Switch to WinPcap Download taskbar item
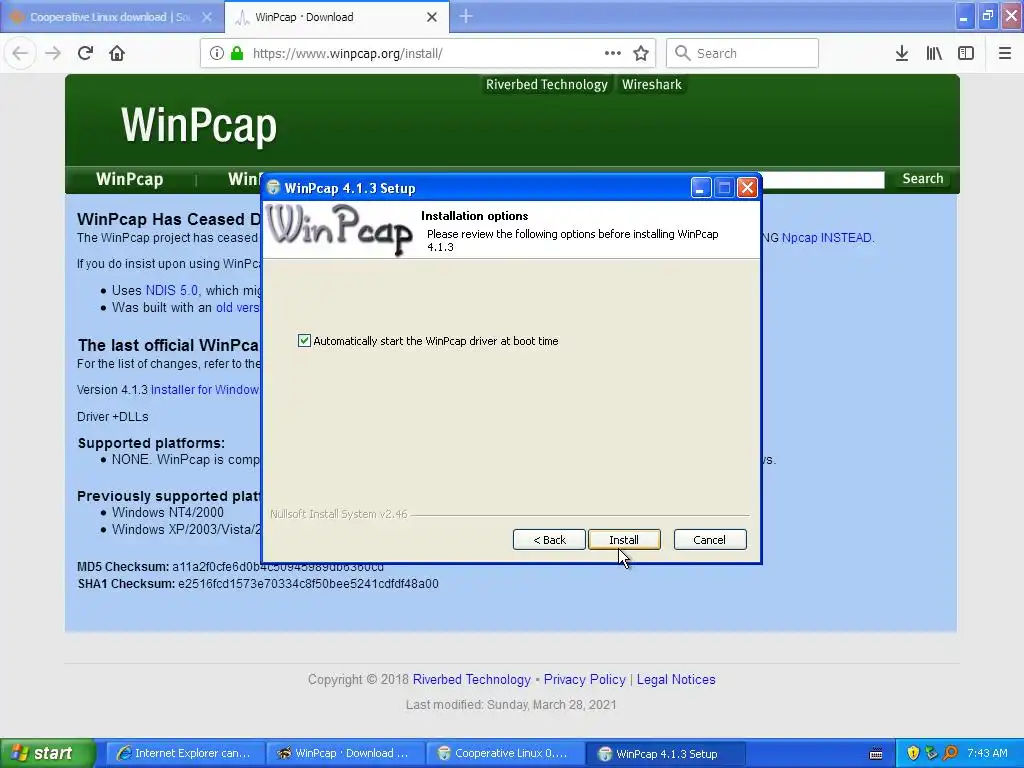1024x768 pixels. [x=344, y=753]
